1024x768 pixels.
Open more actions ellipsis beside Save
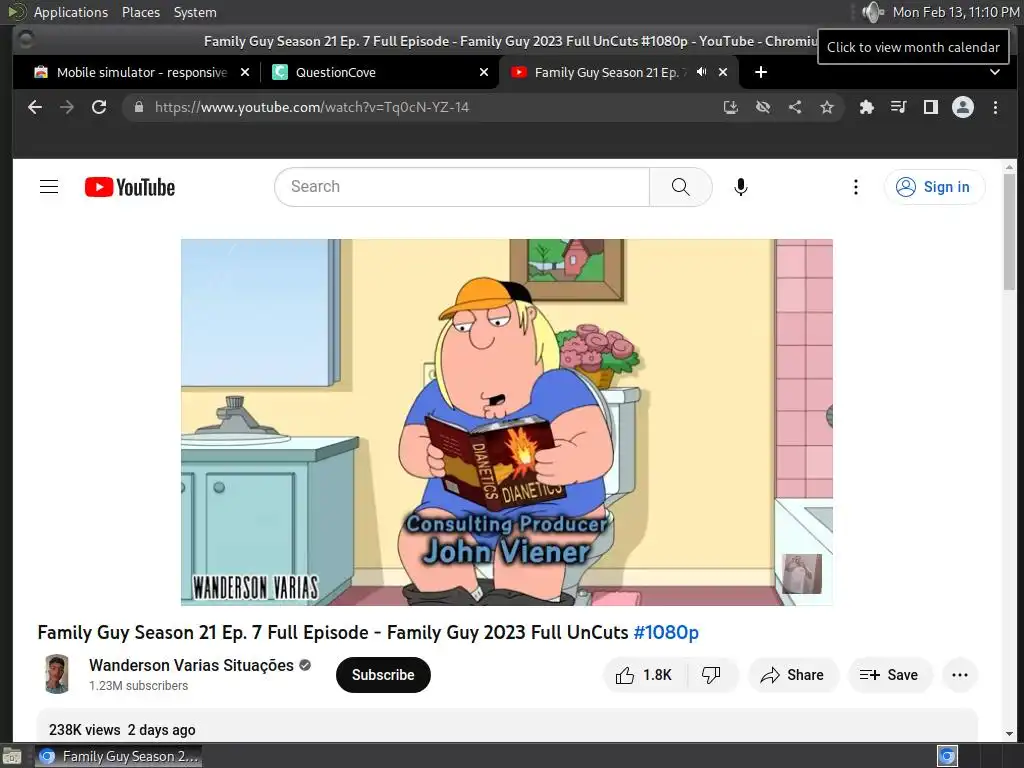960,675
